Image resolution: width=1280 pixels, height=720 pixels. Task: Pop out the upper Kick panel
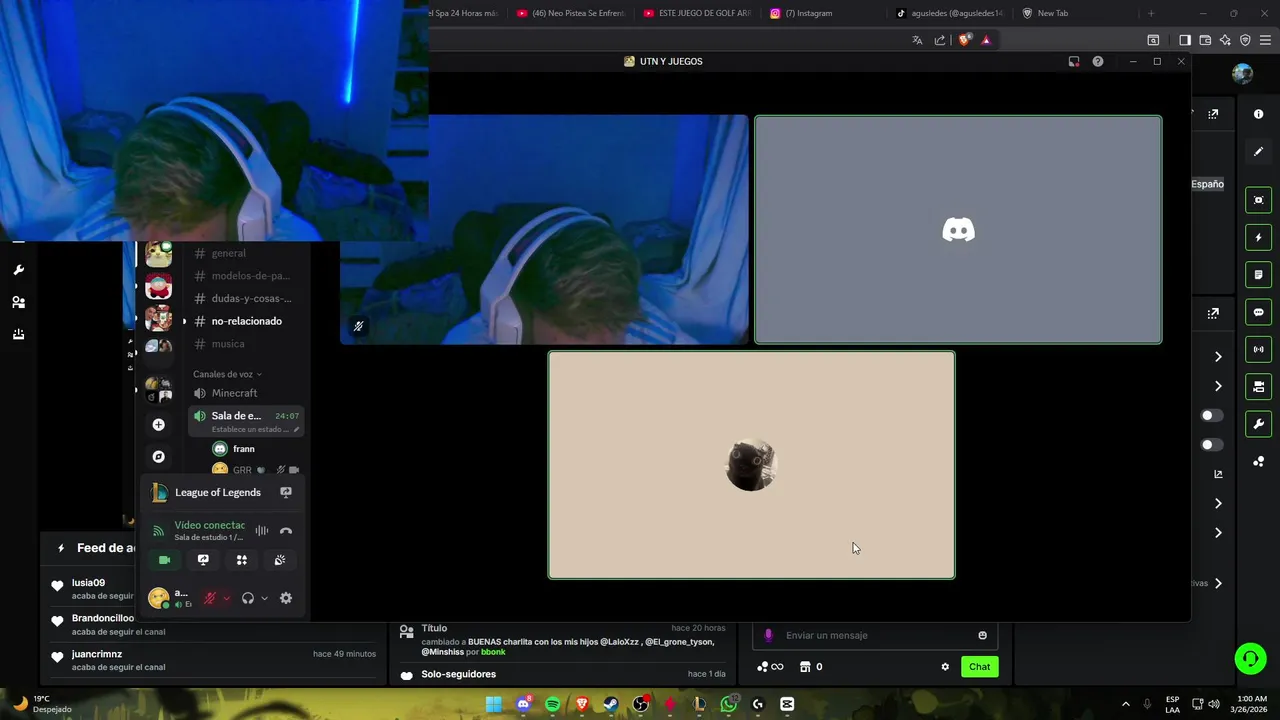click(1213, 114)
